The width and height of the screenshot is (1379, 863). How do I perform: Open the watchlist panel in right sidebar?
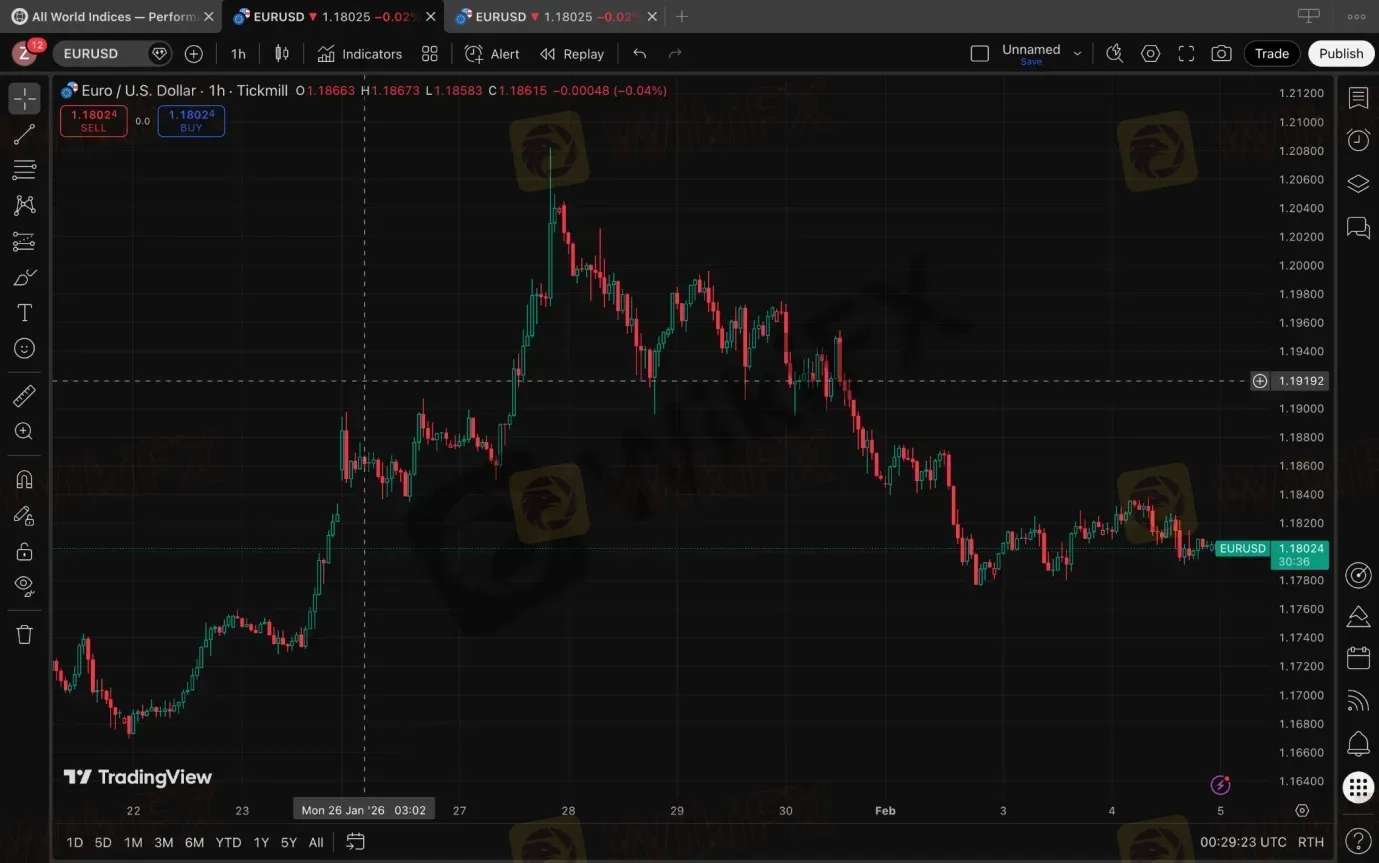[x=1358, y=98]
